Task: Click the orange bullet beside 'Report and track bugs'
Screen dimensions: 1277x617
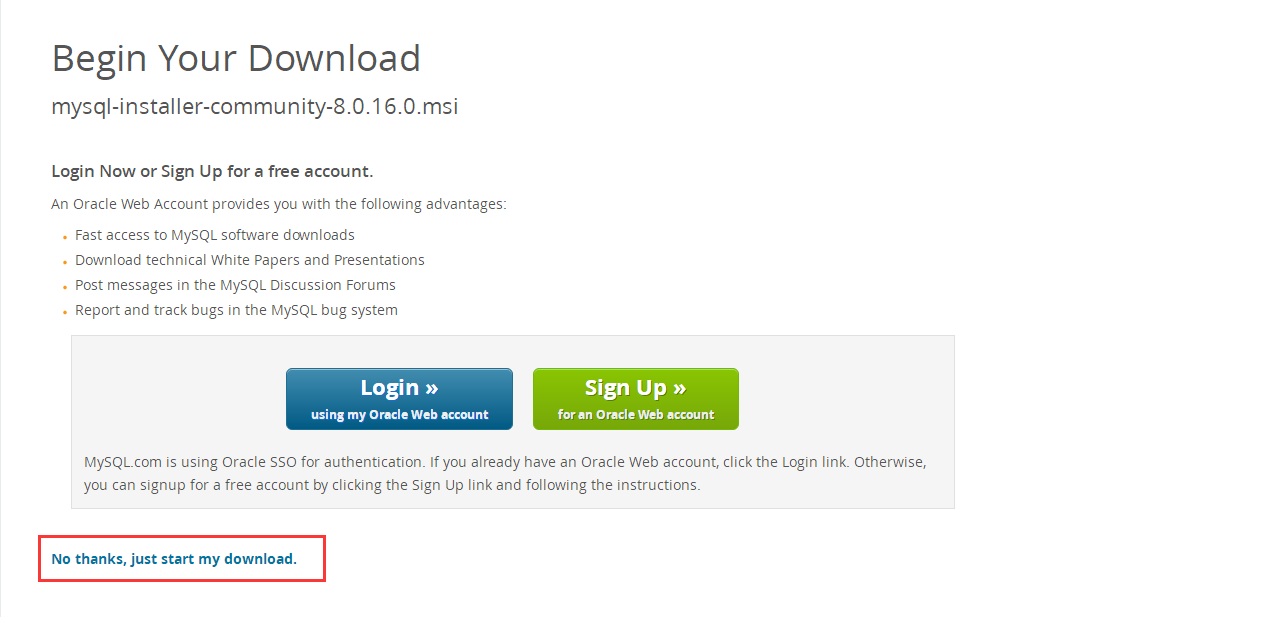Action: 65,313
